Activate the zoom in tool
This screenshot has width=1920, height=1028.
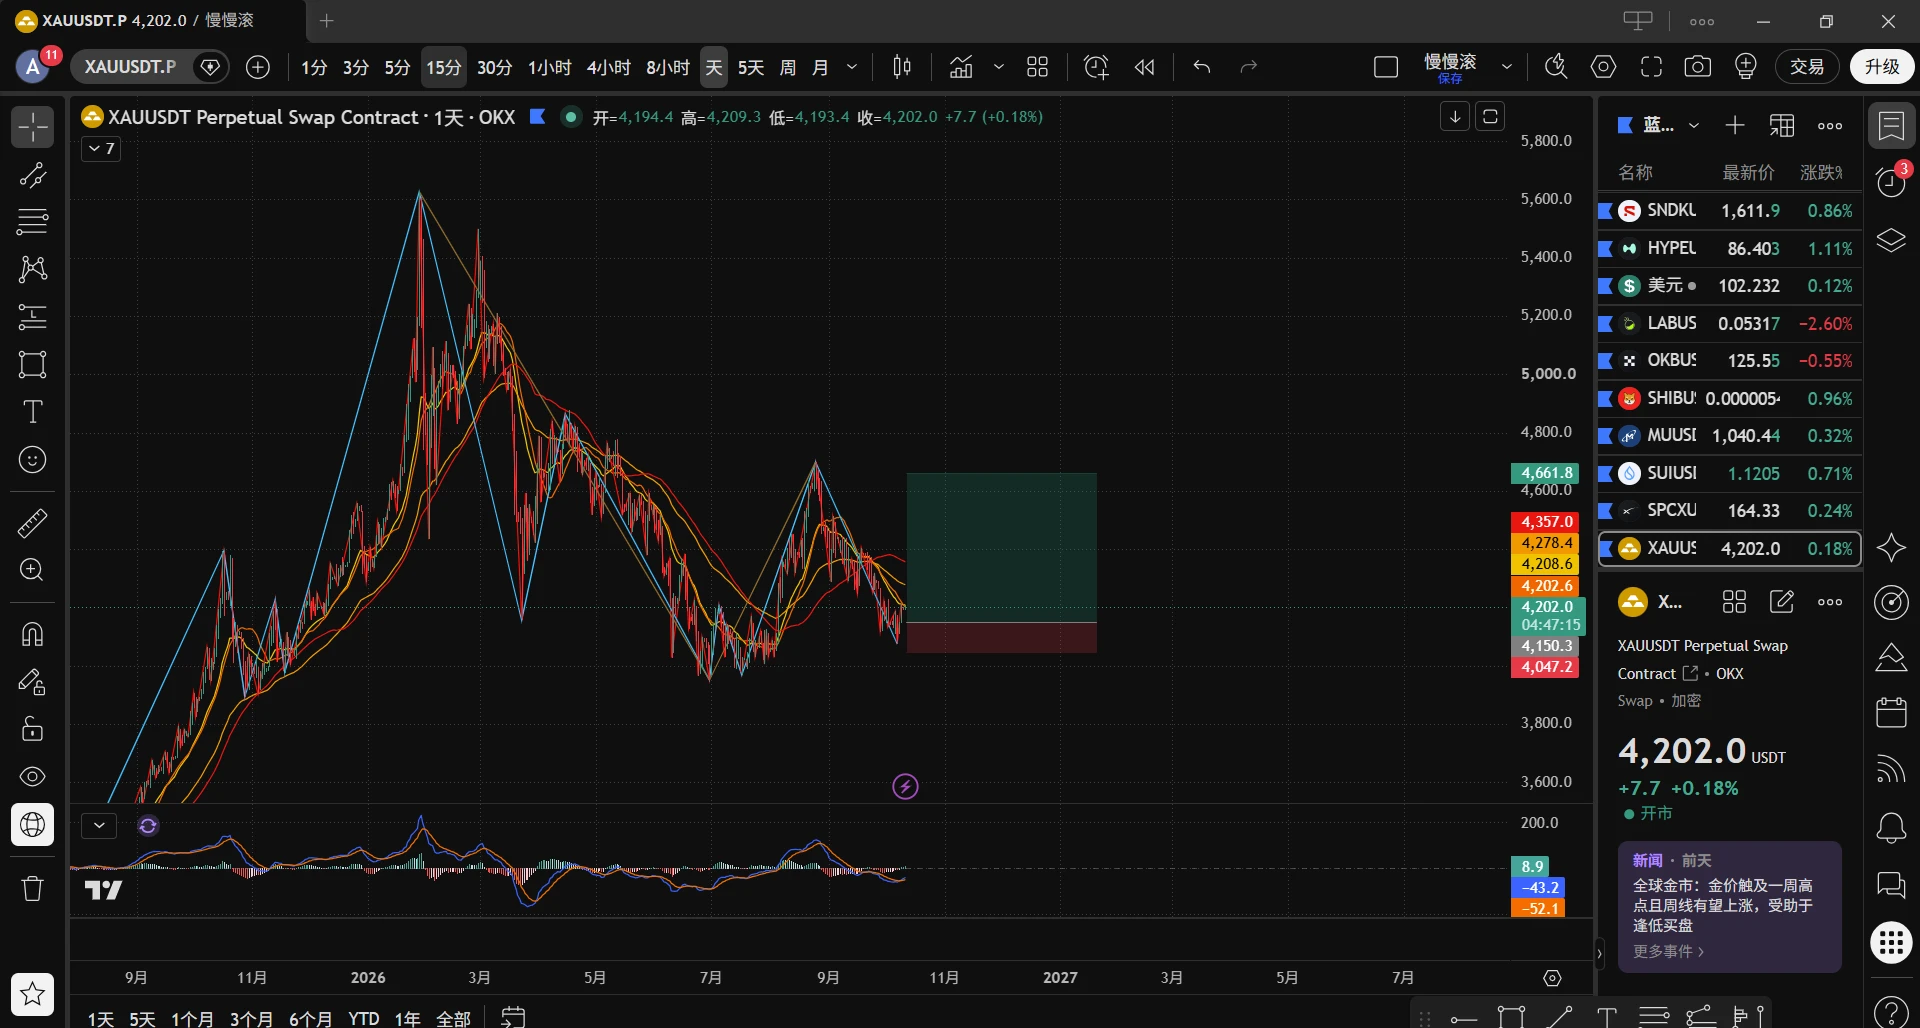pos(33,570)
